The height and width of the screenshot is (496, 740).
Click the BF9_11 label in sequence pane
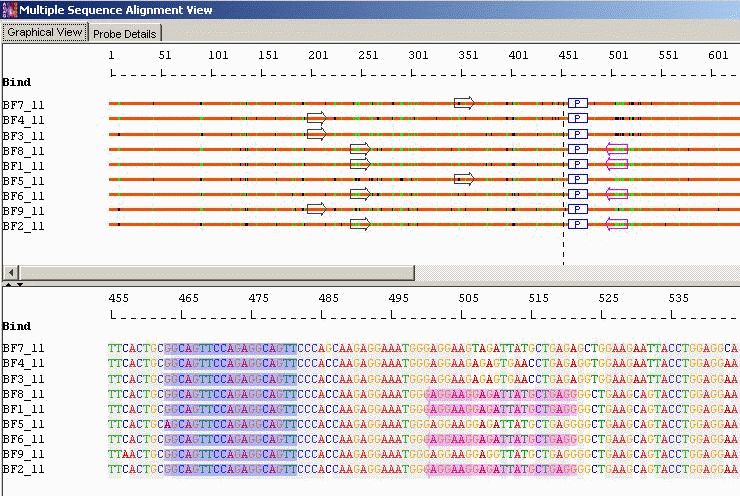click(23, 454)
